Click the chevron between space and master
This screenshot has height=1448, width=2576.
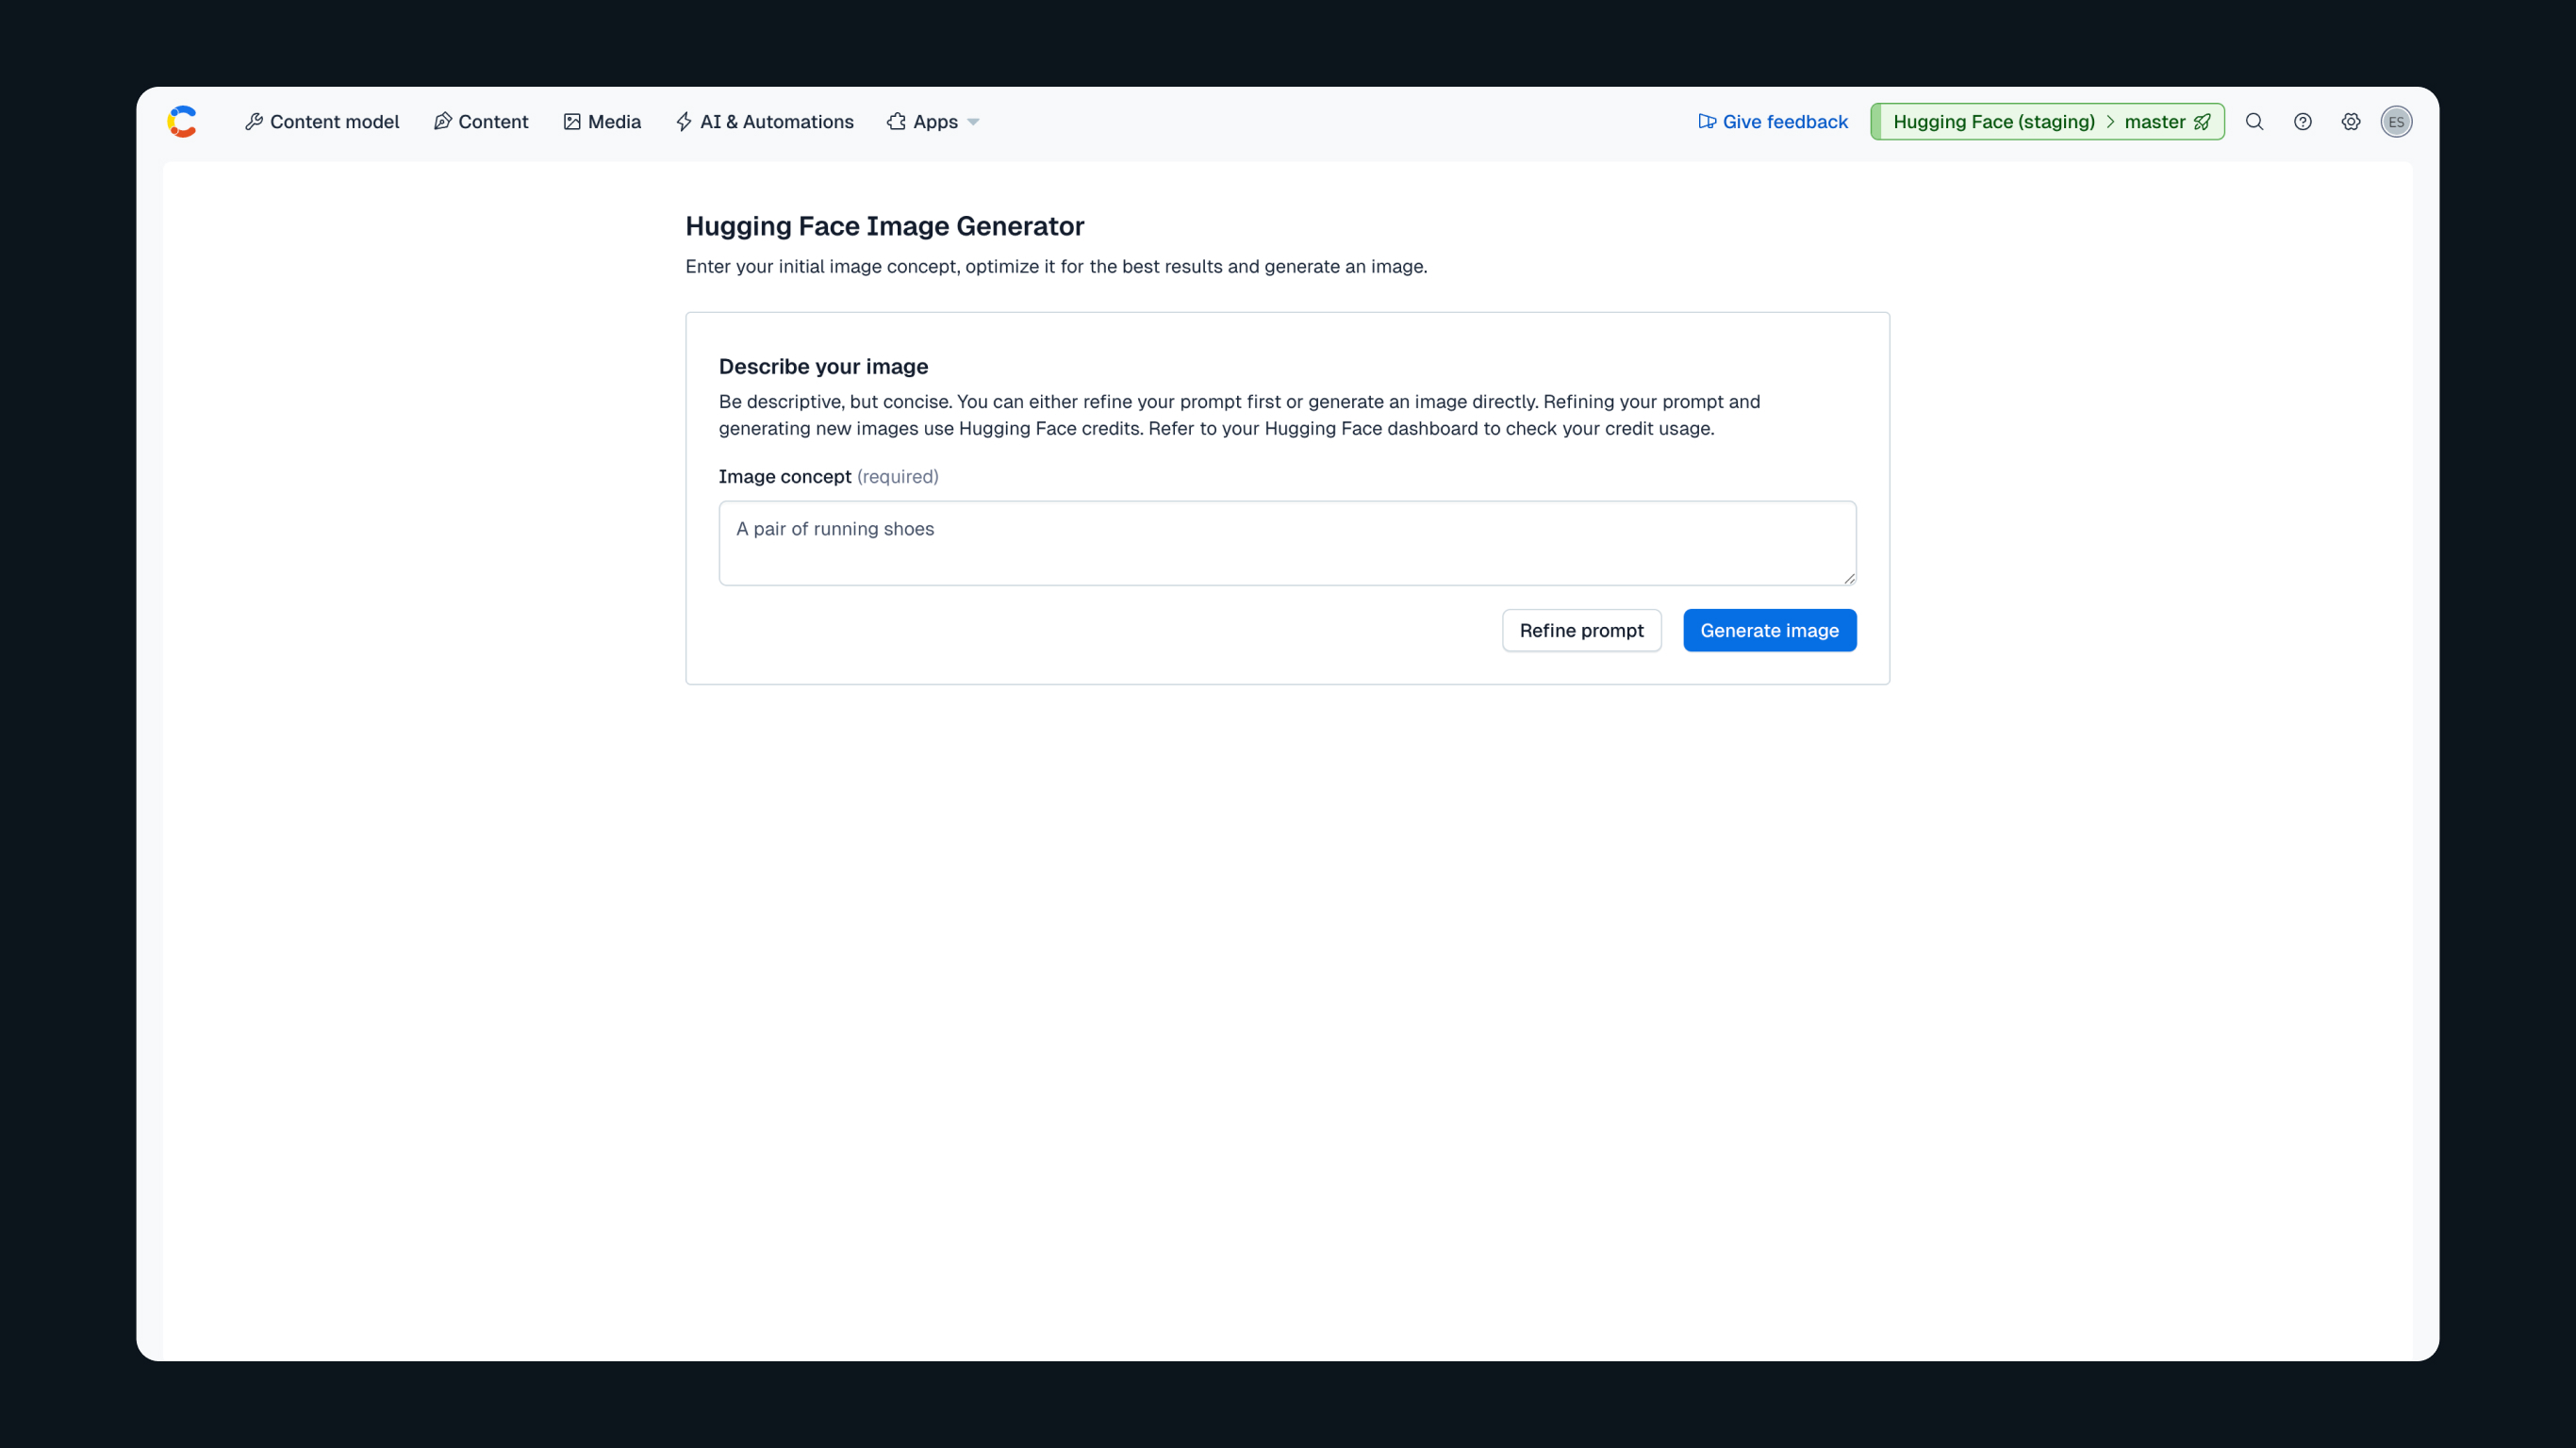point(2110,122)
